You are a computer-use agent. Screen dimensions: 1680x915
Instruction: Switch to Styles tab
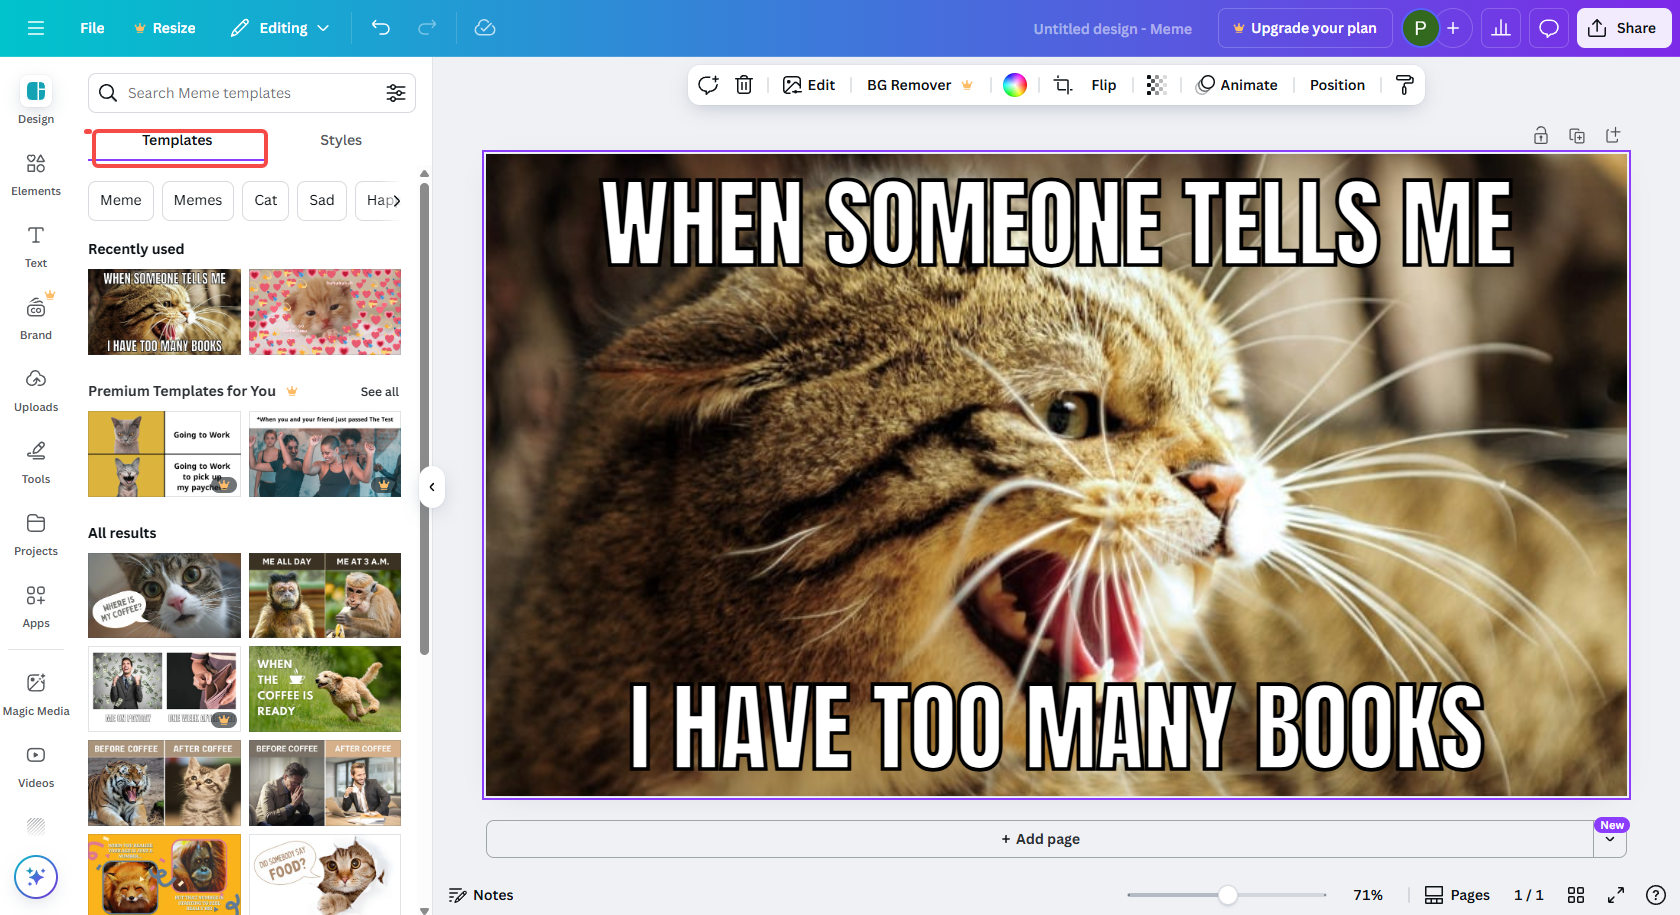(341, 141)
